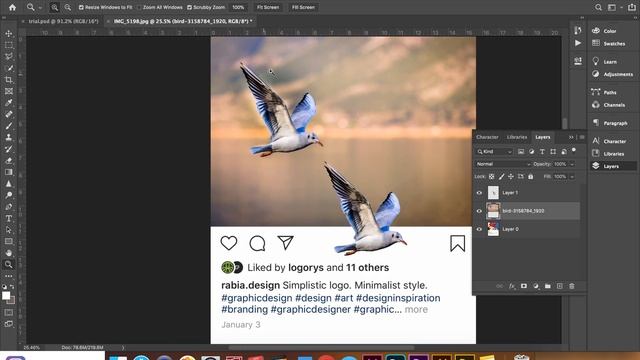Choose the Zoom Out magnifier option
The height and width of the screenshot is (360, 640).
(x=68, y=7)
